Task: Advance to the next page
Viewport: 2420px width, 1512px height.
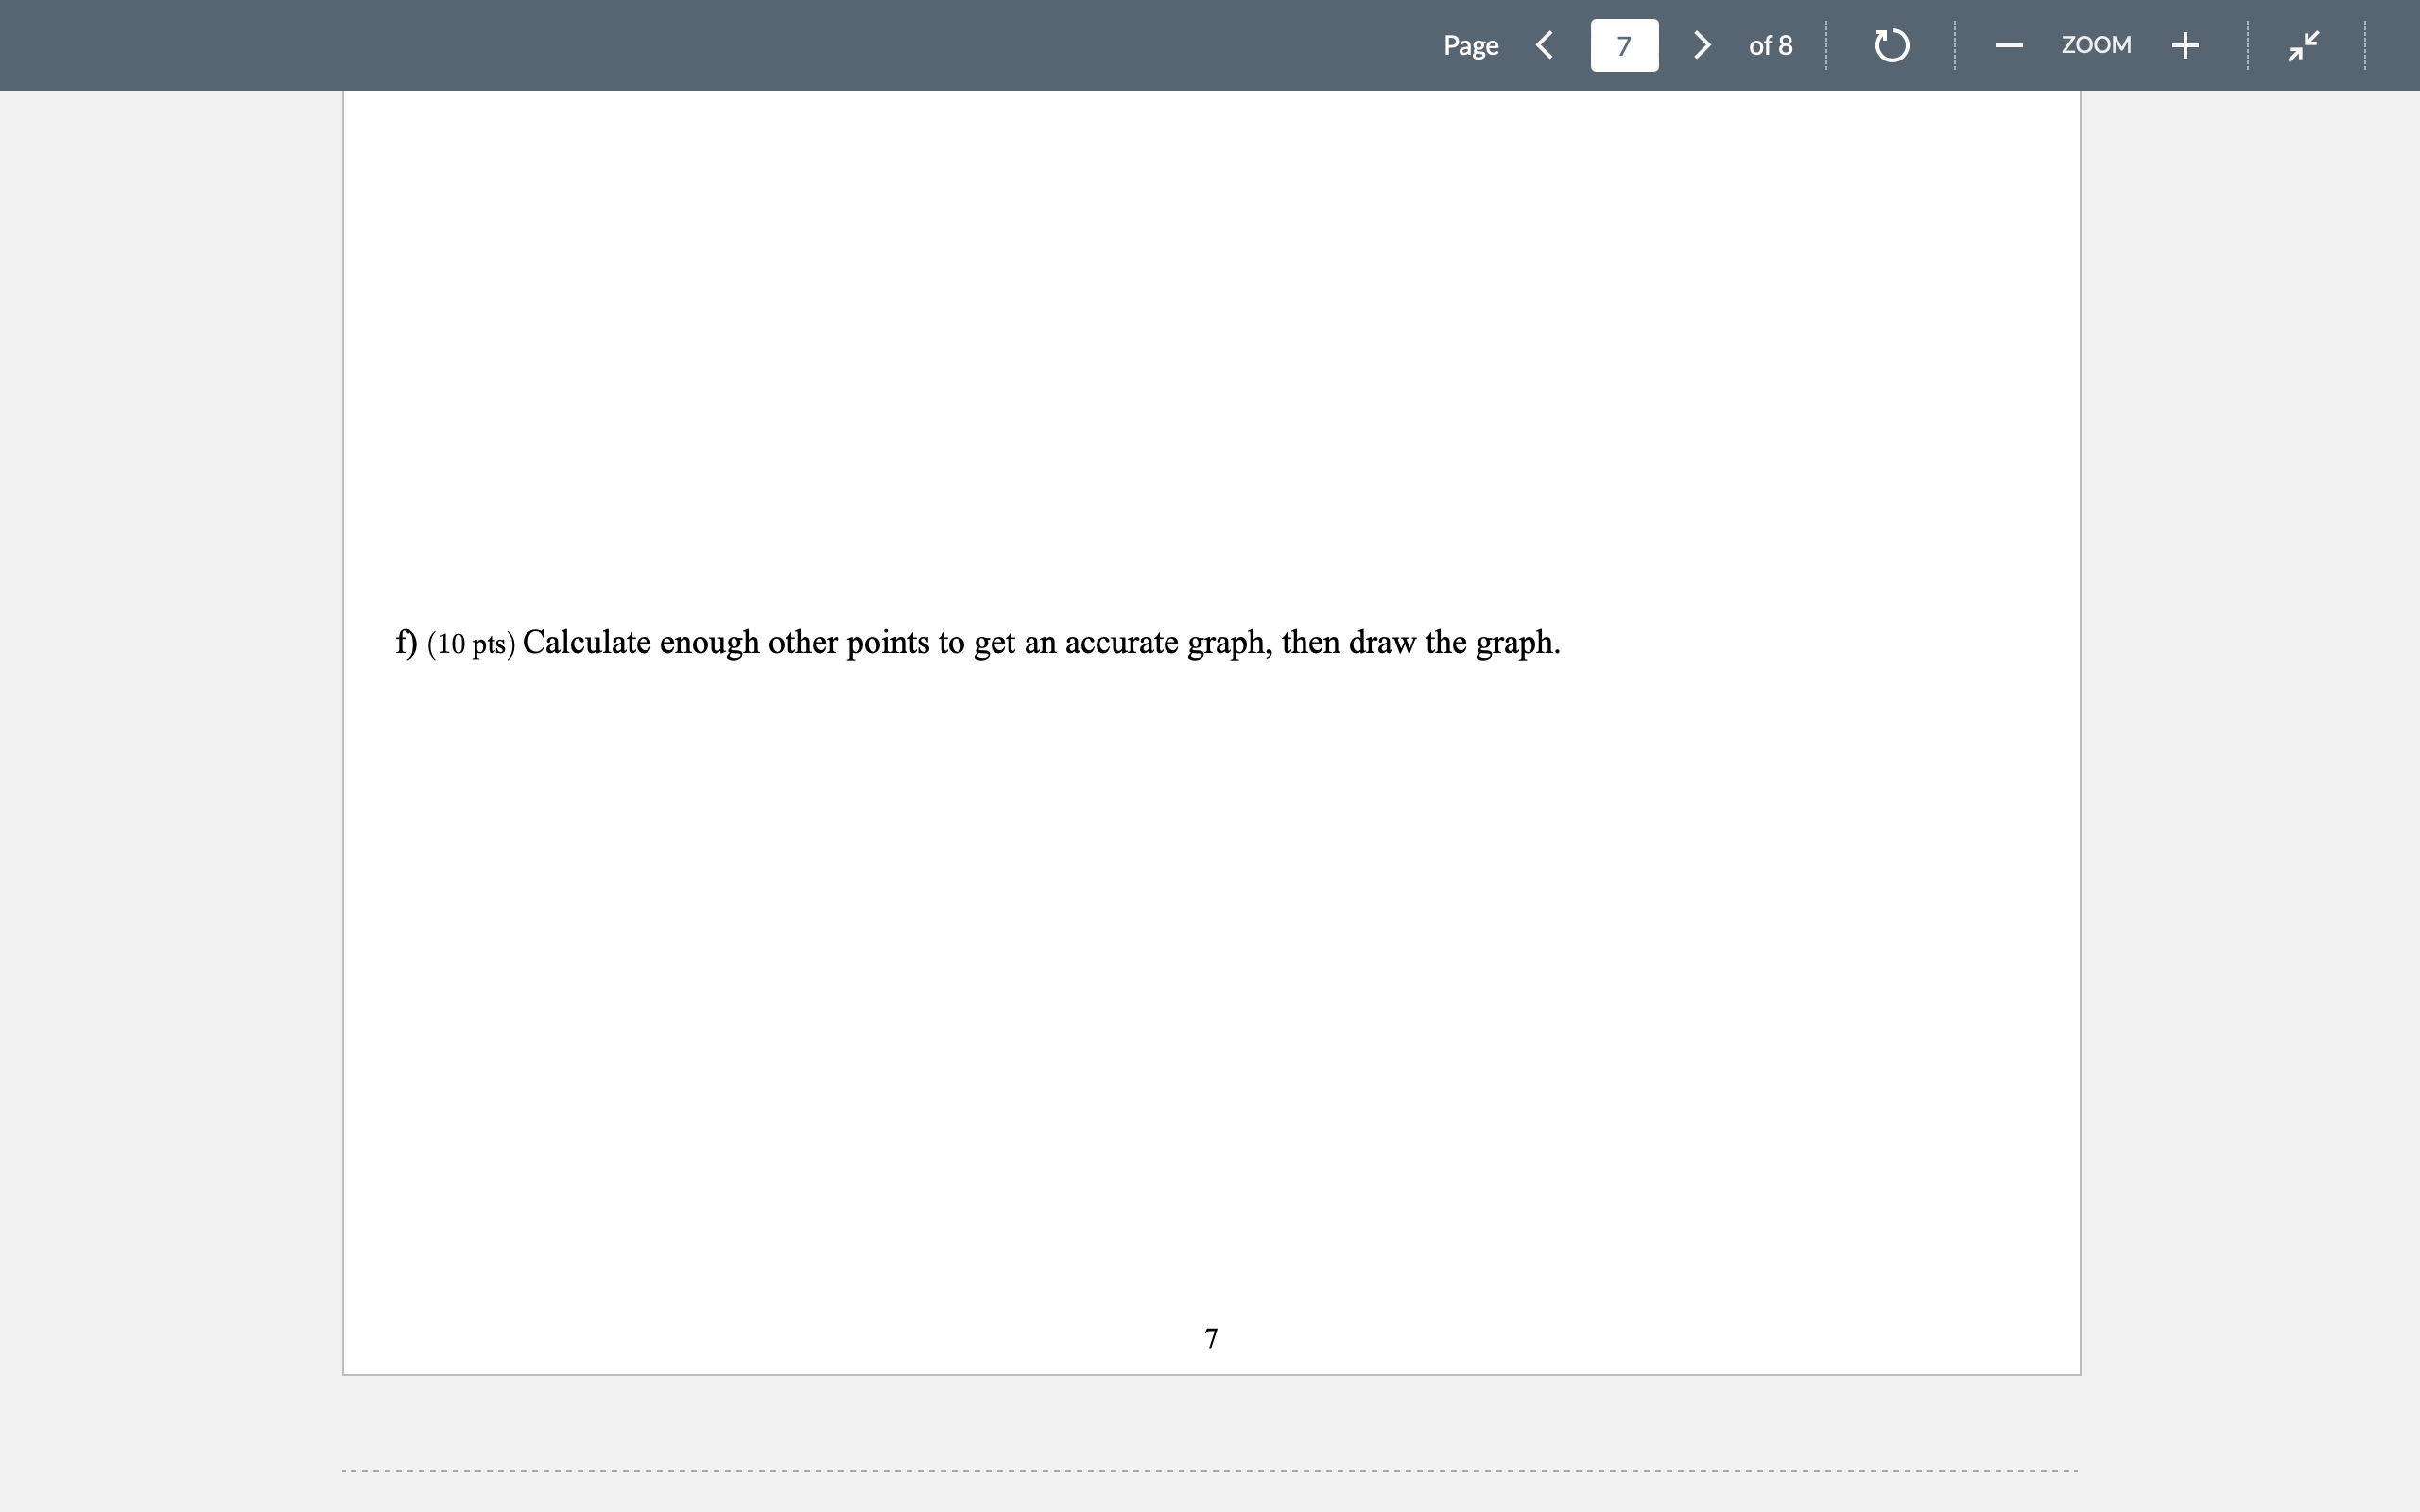Action: click(1702, 45)
